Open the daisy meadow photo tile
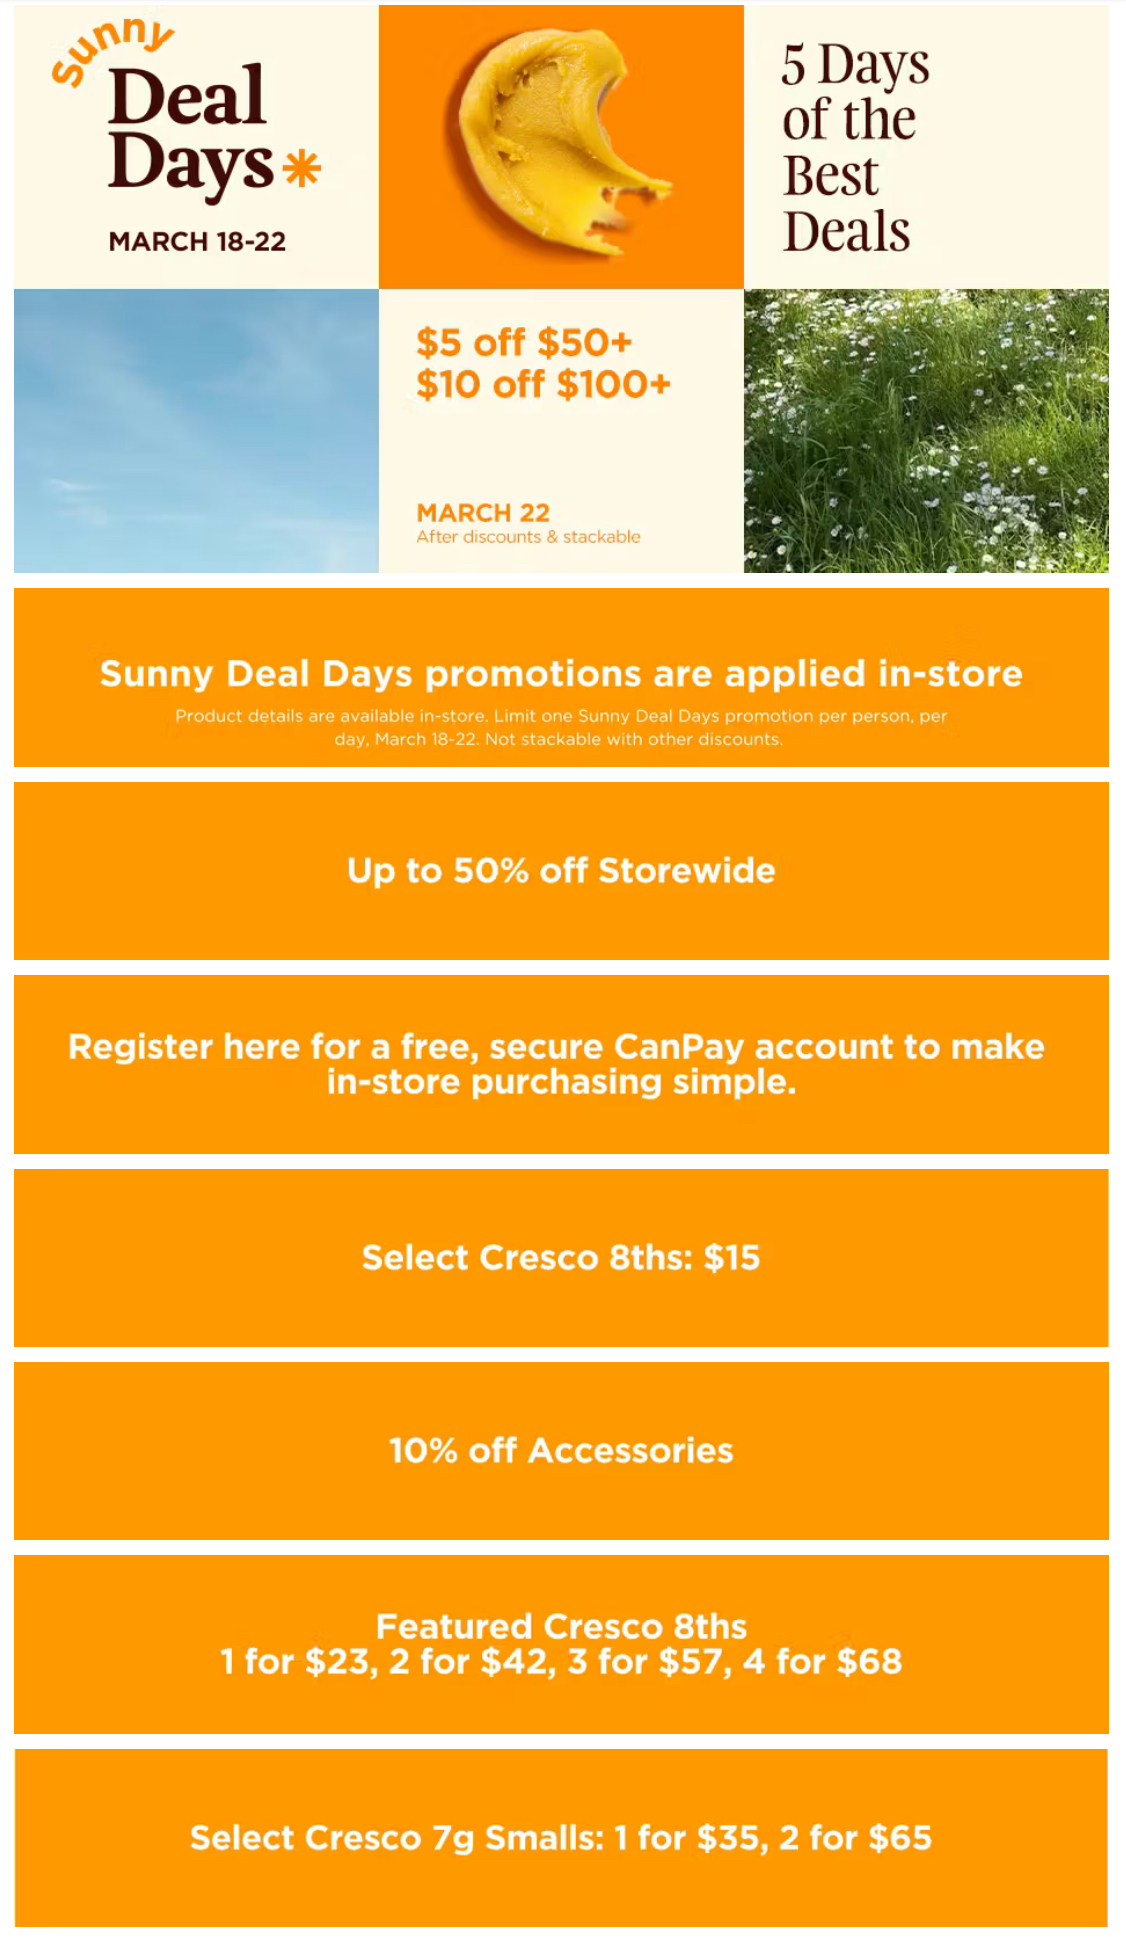Screen dimensions: 1126x1938 pyautogui.click(x=926, y=431)
